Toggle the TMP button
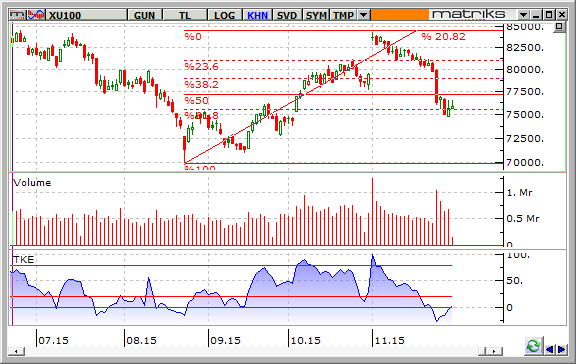576x364 pixels. coord(343,15)
